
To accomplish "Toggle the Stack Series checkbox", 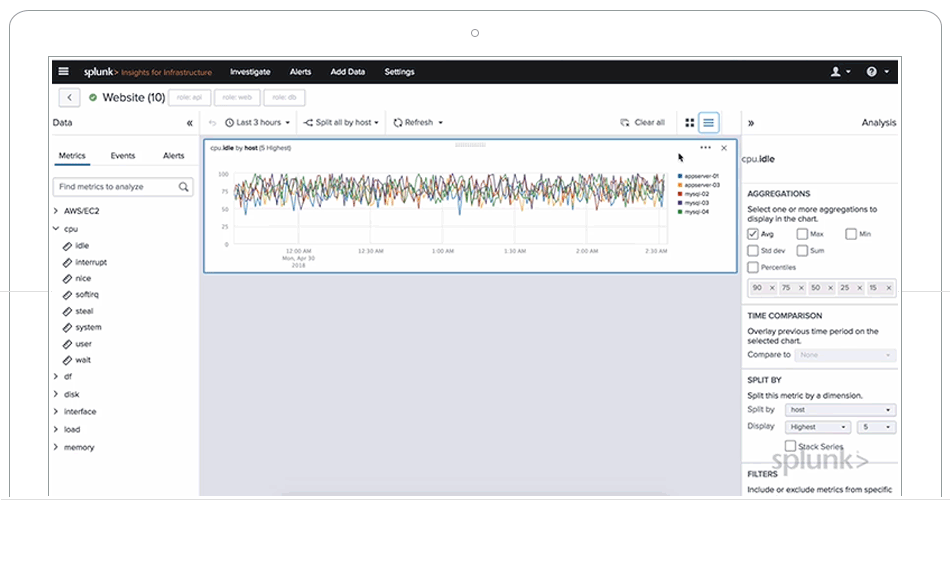I will pyautogui.click(x=791, y=446).
